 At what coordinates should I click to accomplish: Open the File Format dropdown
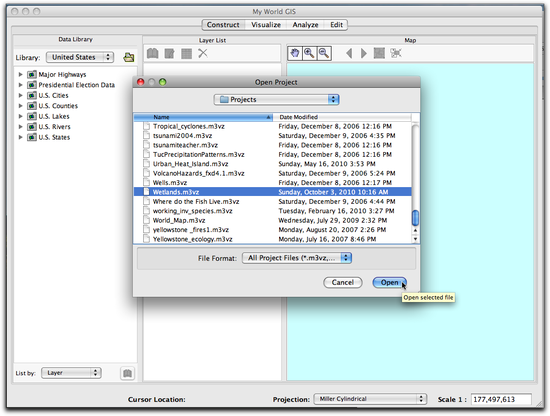(296, 258)
